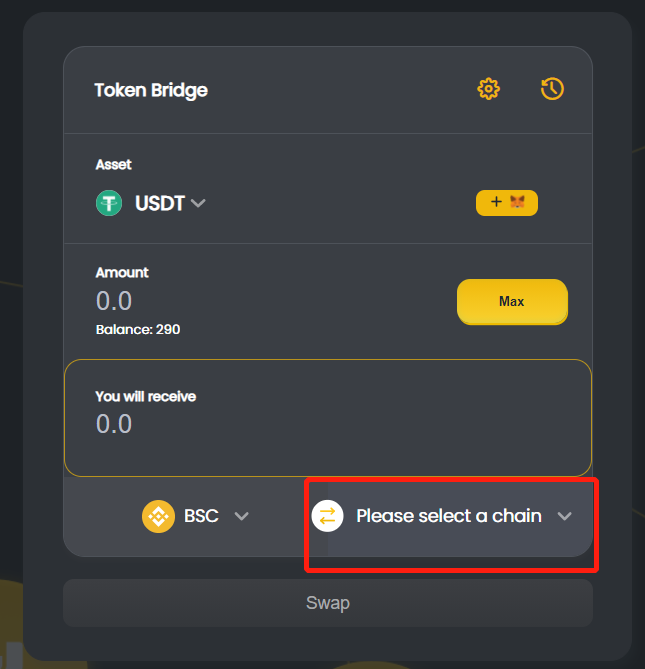Open the bridge settings gear icon
Screen dimensions: 645x669
pos(488,89)
